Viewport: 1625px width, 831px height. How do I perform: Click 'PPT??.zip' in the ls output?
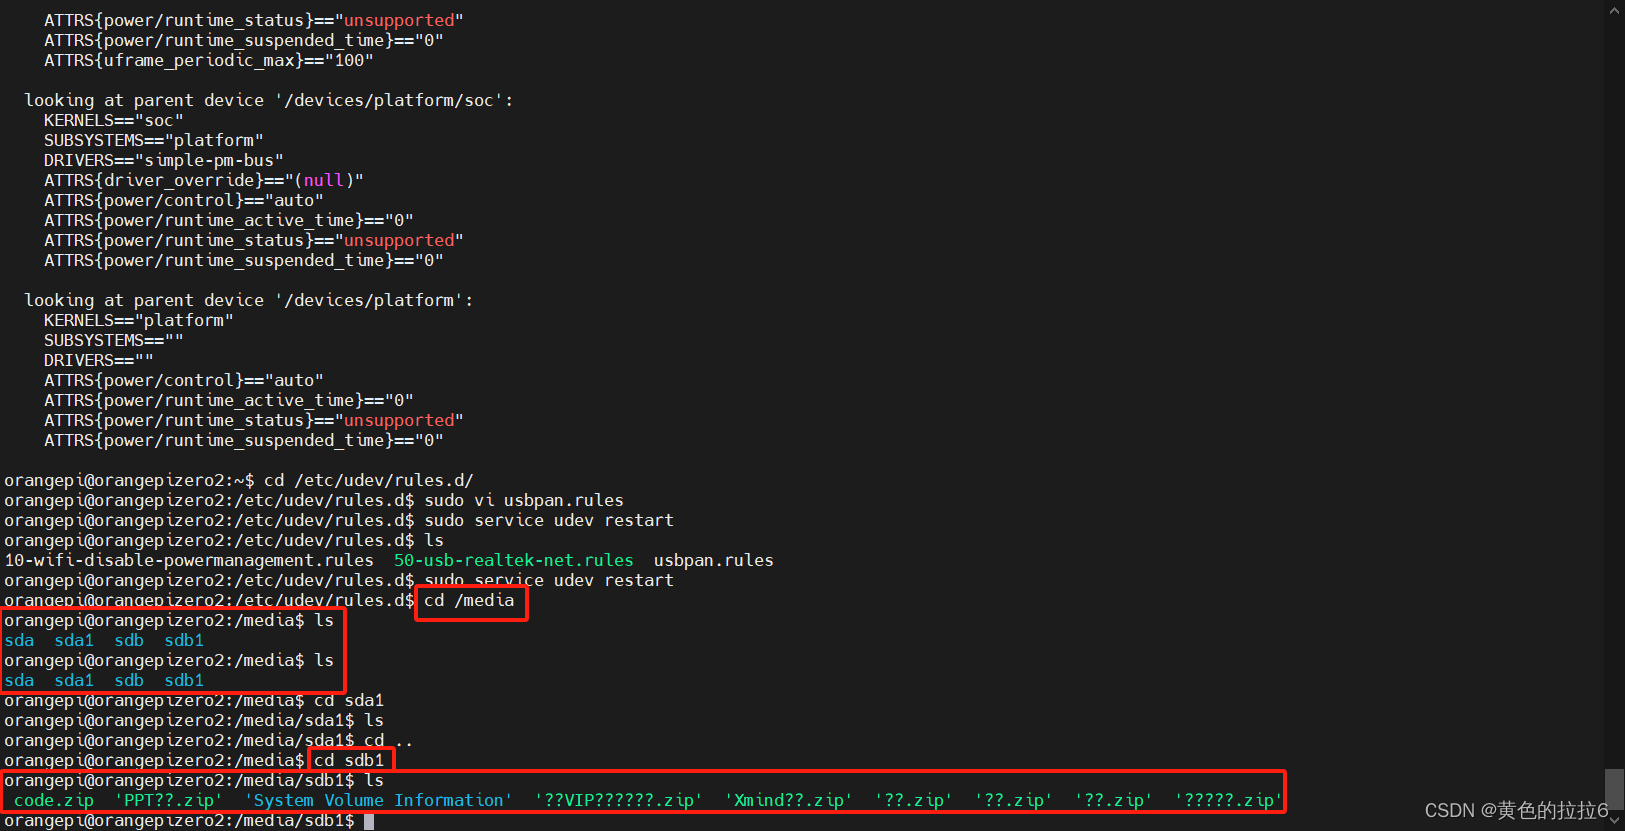[x=169, y=800]
